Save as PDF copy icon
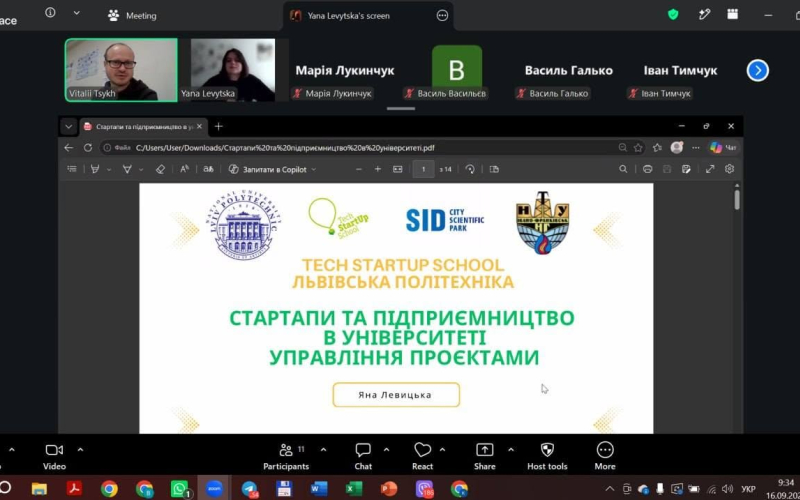Screen dimensions: 800x500 686,169
